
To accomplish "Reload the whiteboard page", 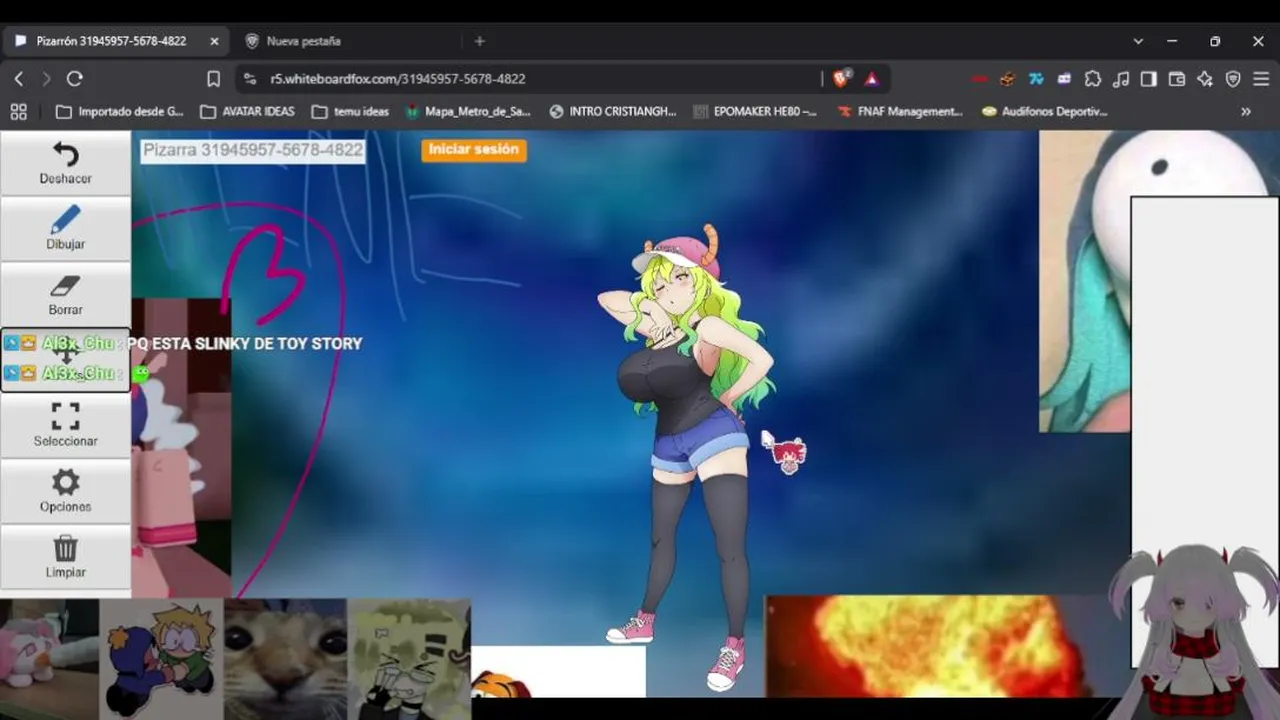I will [x=74, y=79].
